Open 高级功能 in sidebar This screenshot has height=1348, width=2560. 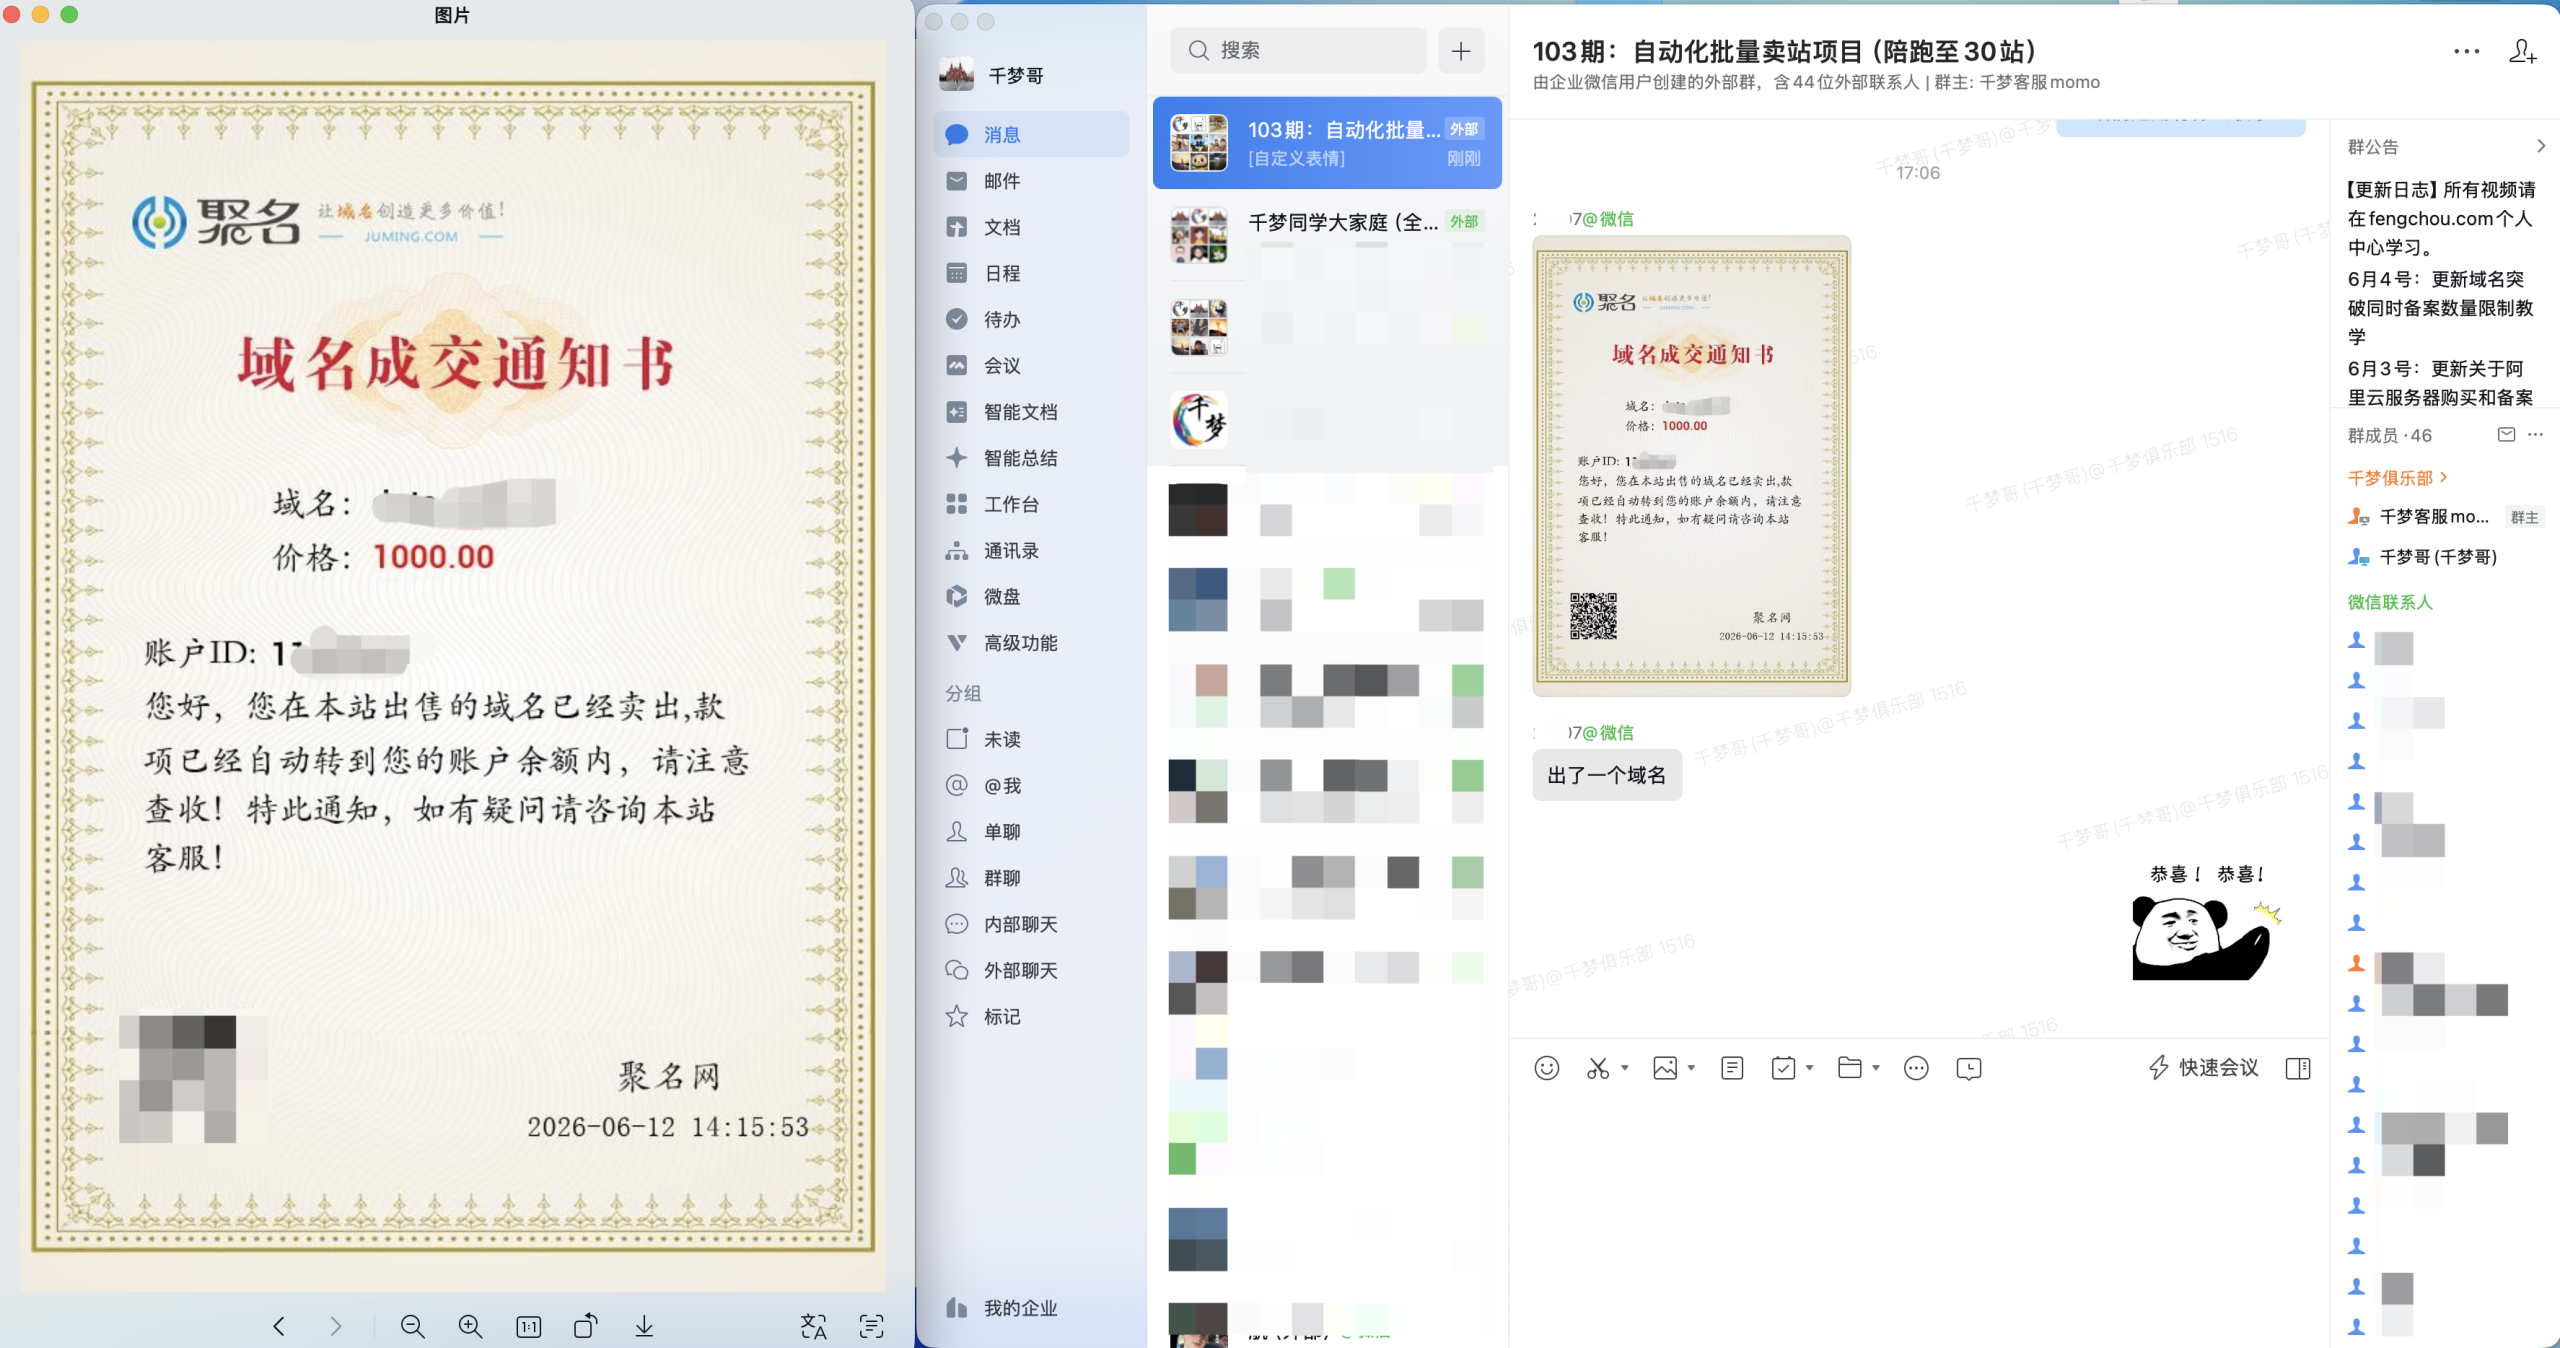[1031, 643]
